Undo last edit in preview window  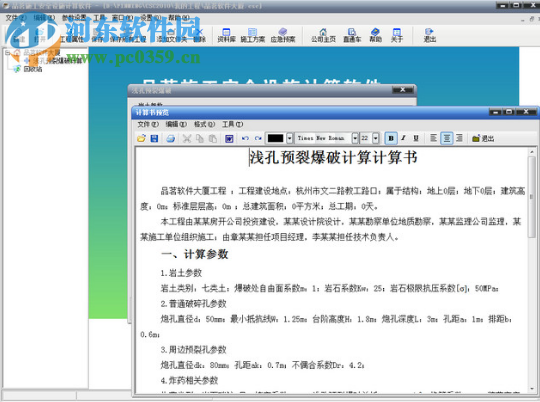point(245,138)
